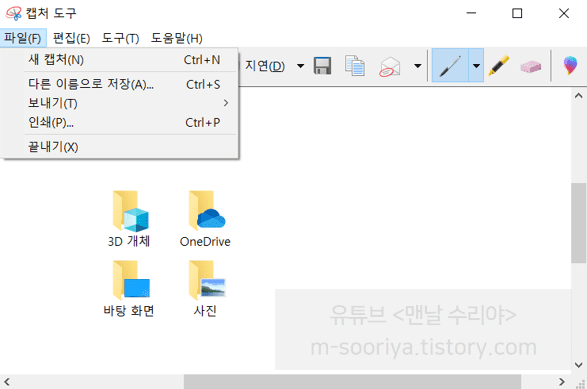Screen dimensions: 587x389
Task: Open the 도움말(H) menu
Action: [x=177, y=38]
